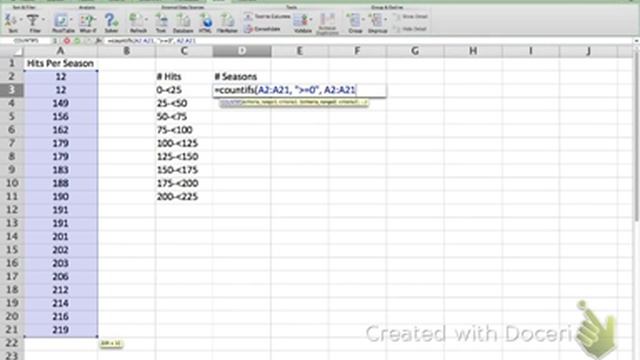Click Text to Columns
Viewport: 640px width, 360px height.
point(267,16)
